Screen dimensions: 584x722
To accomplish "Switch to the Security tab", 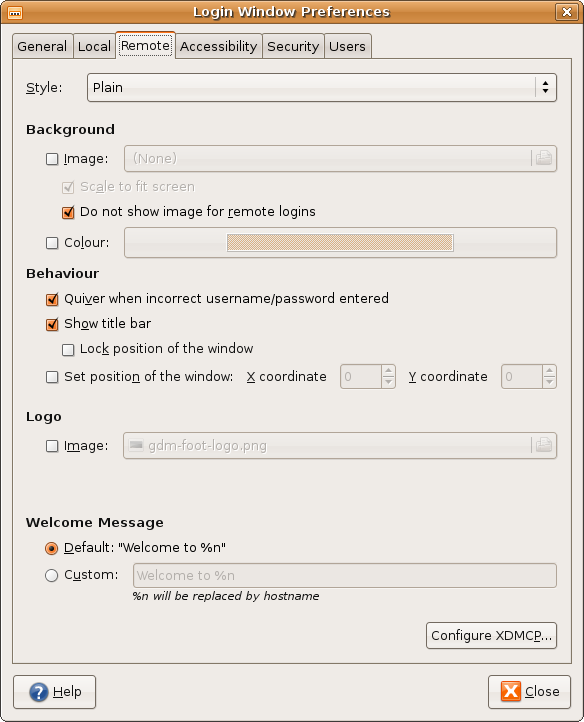I will coord(293,47).
